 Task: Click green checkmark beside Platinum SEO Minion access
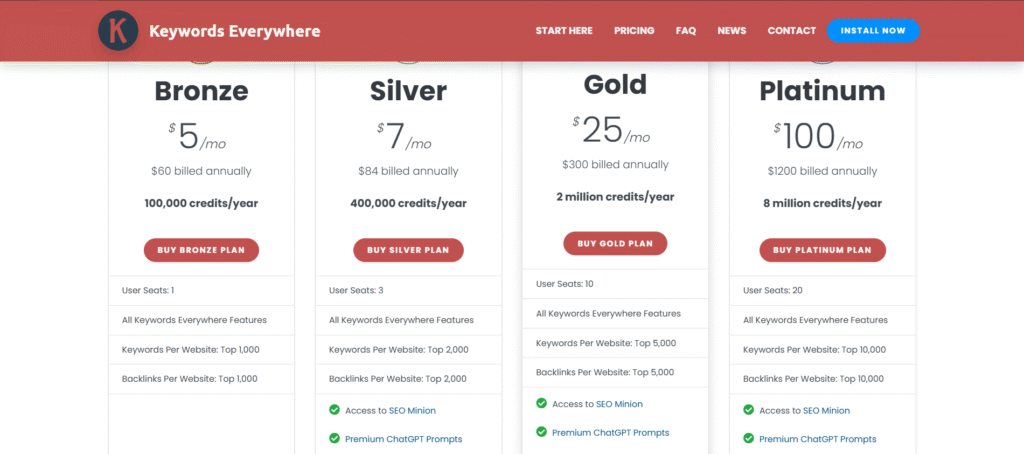click(748, 410)
